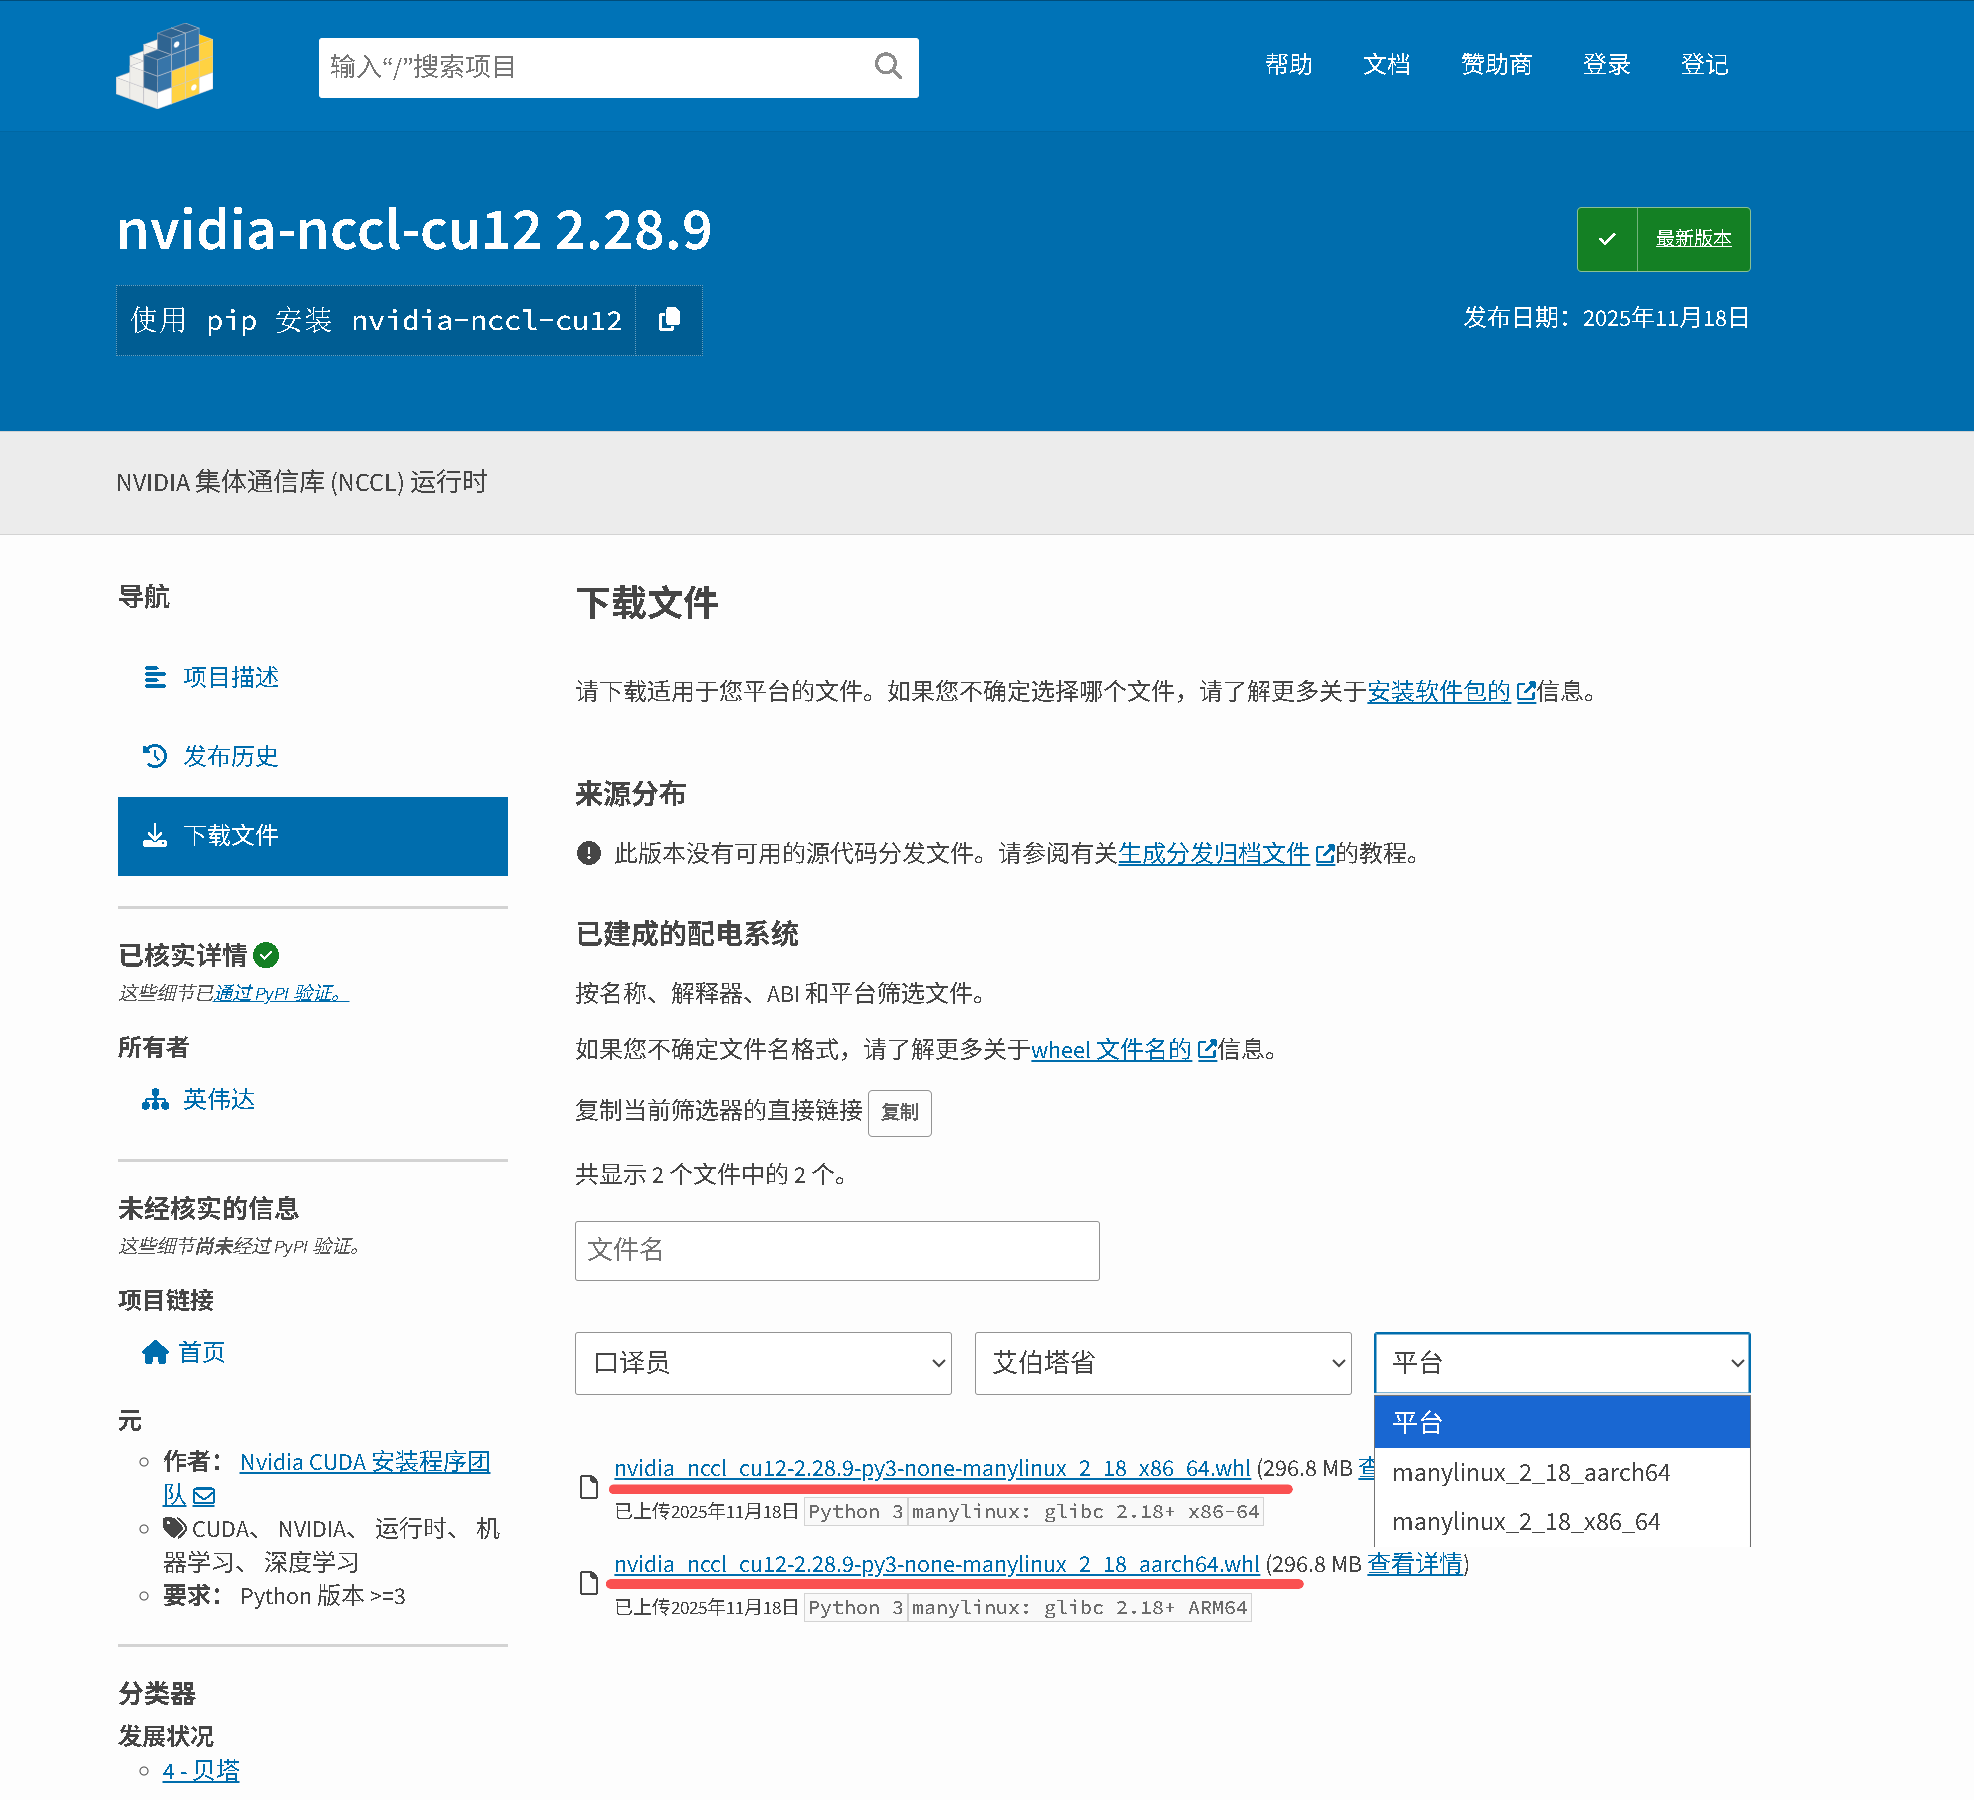This screenshot has height=1800, width=1974.
Task: Click the 下载文件 download icon
Action: [x=155, y=836]
